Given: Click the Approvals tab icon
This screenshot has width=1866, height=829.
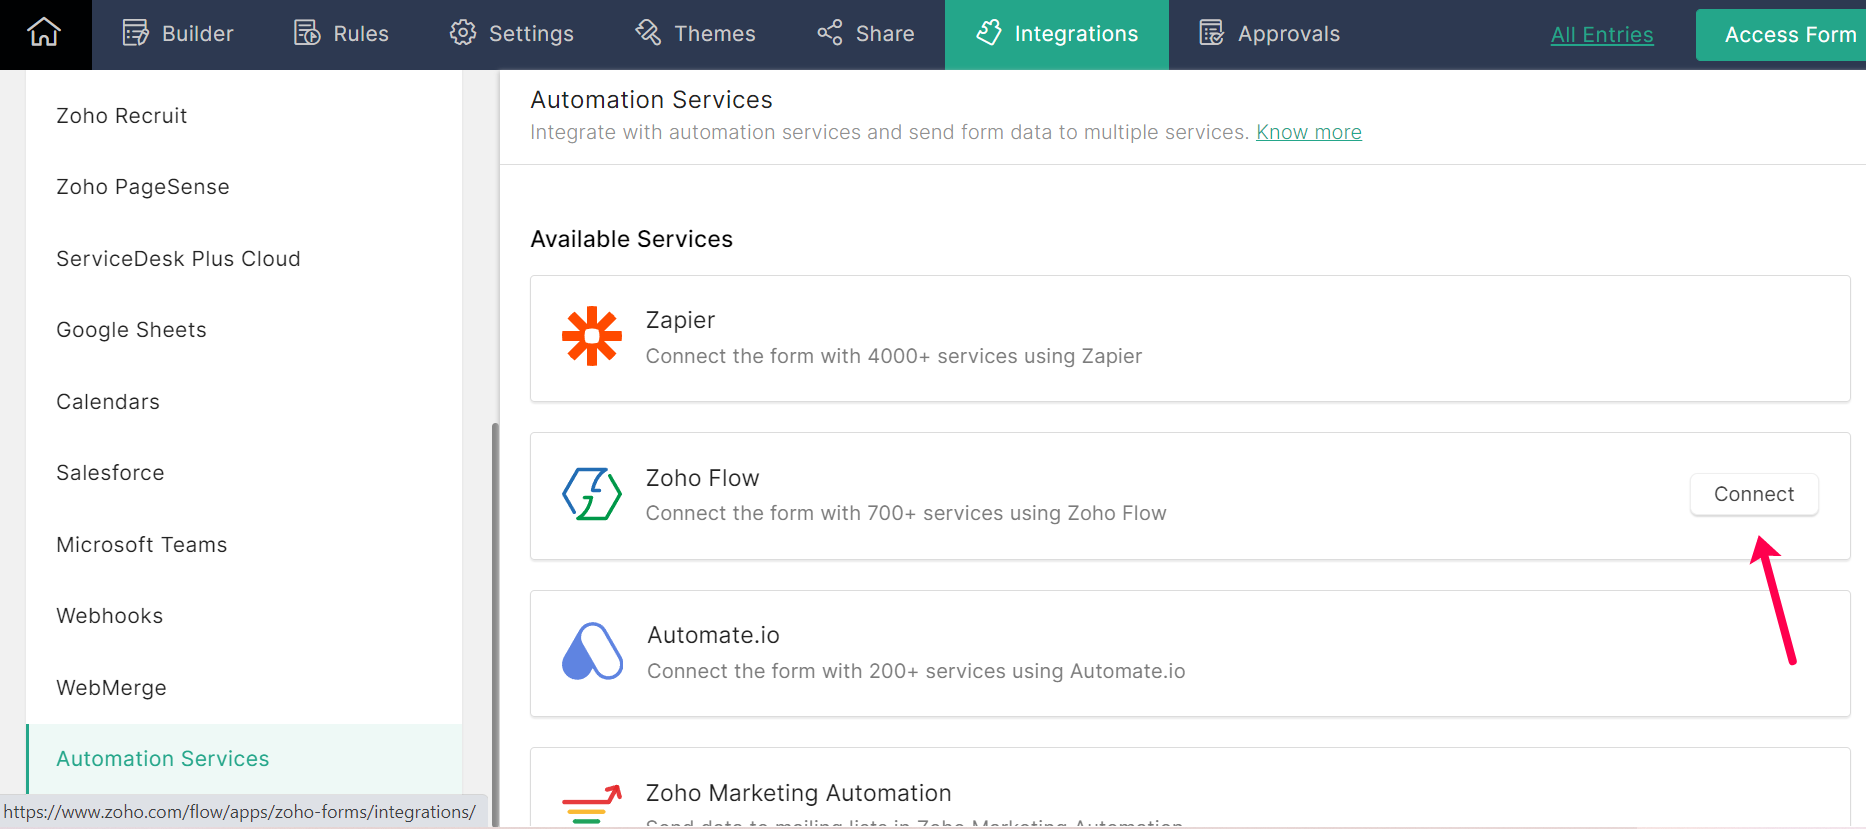Looking at the screenshot, I should (1211, 33).
